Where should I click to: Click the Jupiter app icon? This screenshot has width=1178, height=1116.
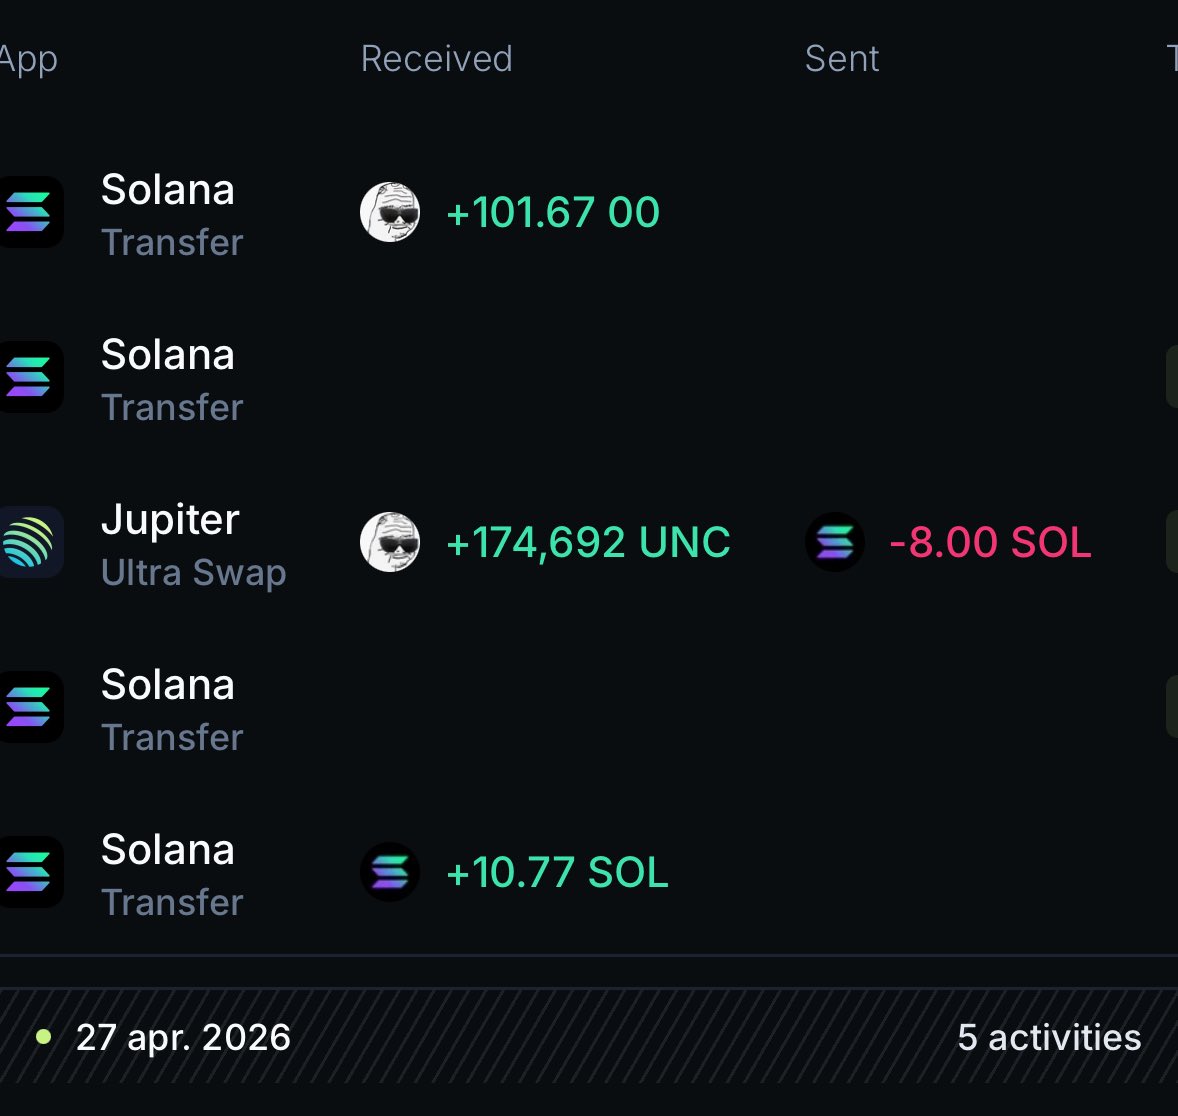30,542
